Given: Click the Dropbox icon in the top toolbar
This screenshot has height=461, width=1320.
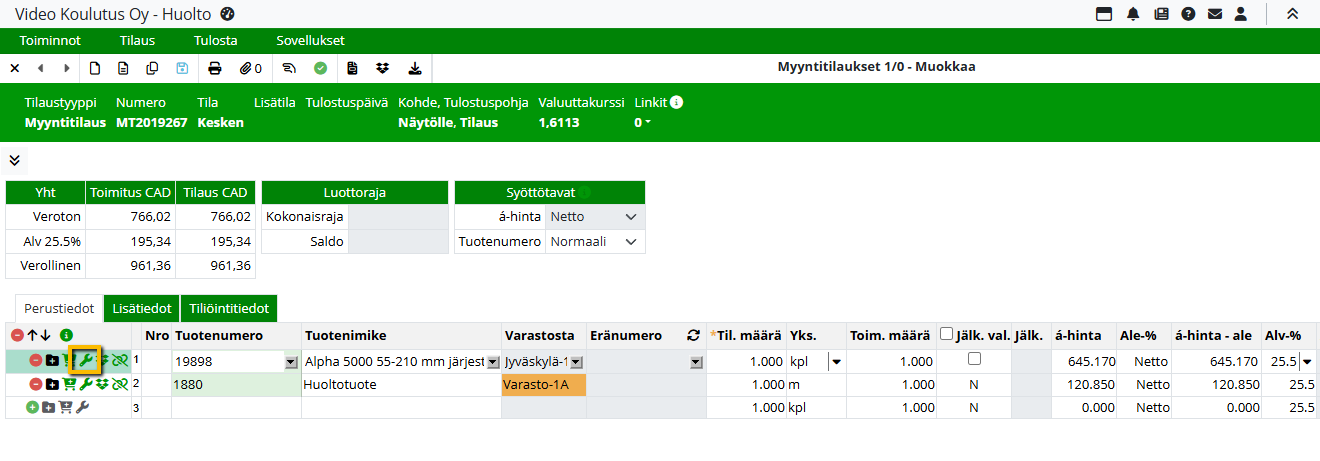Looking at the screenshot, I should [x=382, y=68].
